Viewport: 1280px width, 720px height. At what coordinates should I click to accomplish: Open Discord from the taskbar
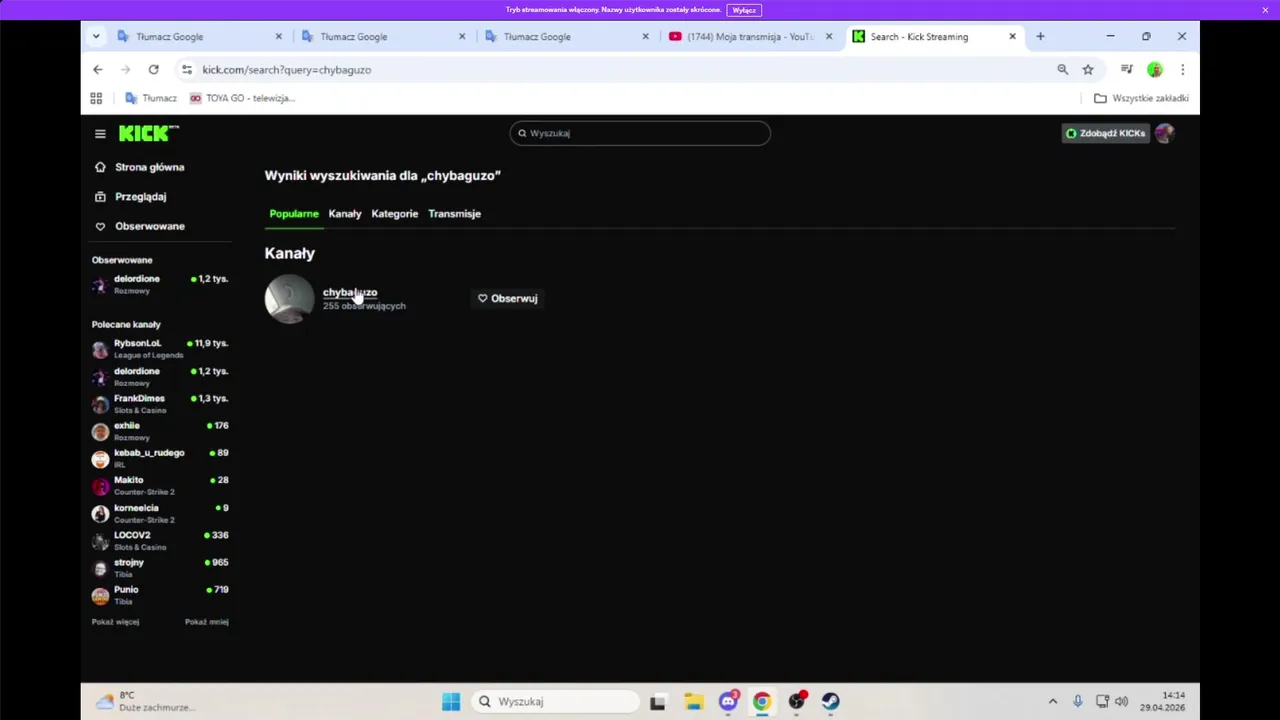728,701
